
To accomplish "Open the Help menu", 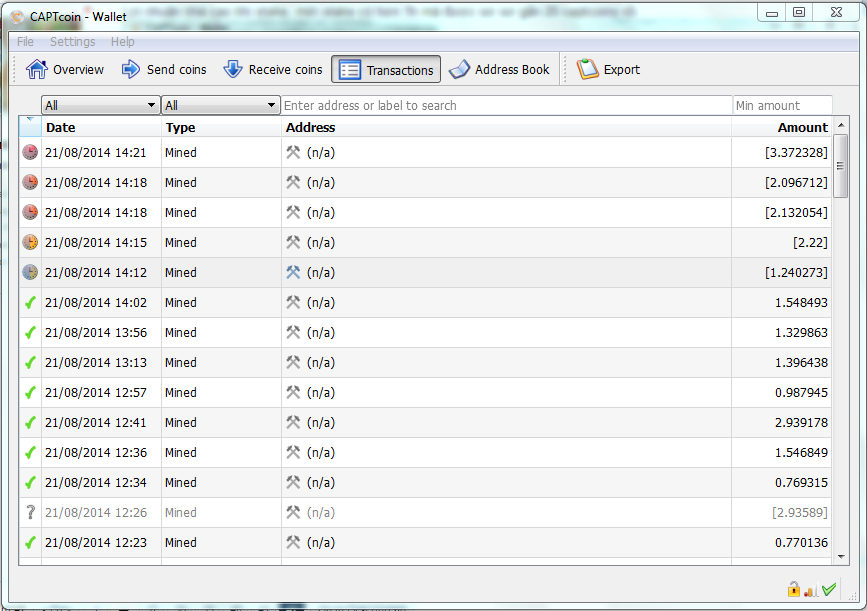I will [122, 41].
